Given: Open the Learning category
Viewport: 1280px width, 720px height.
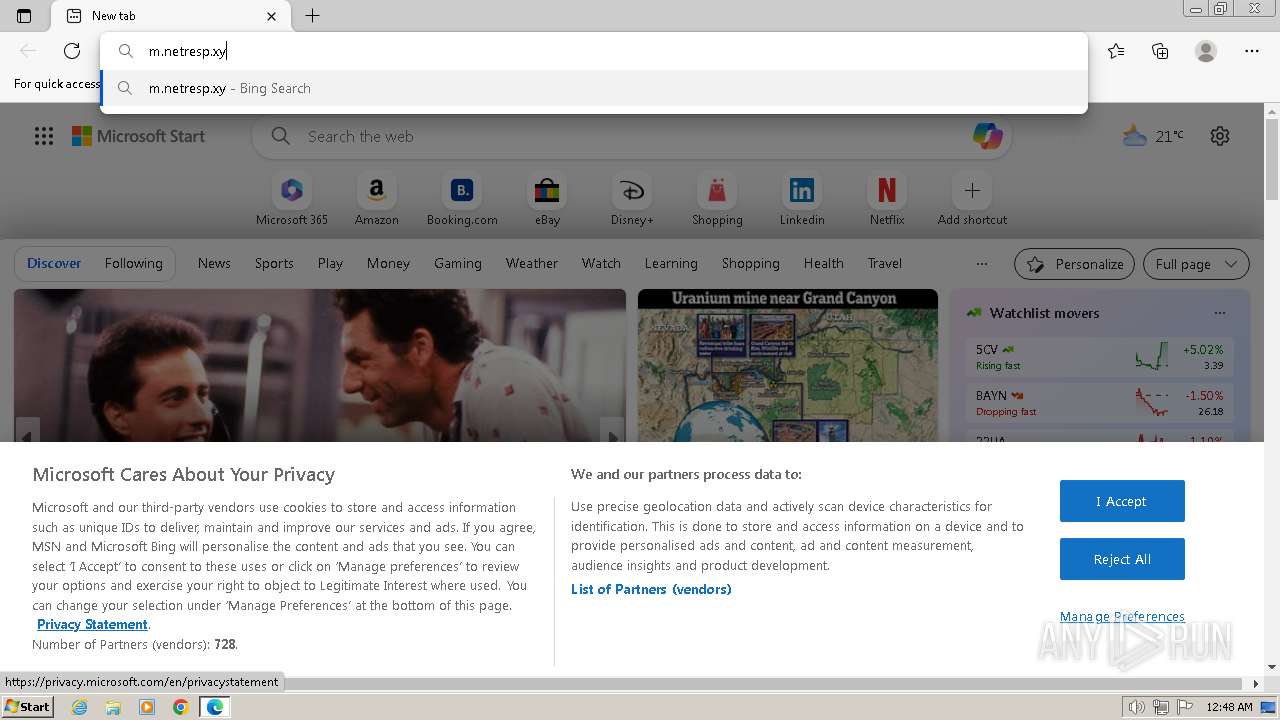Looking at the screenshot, I should click(671, 263).
